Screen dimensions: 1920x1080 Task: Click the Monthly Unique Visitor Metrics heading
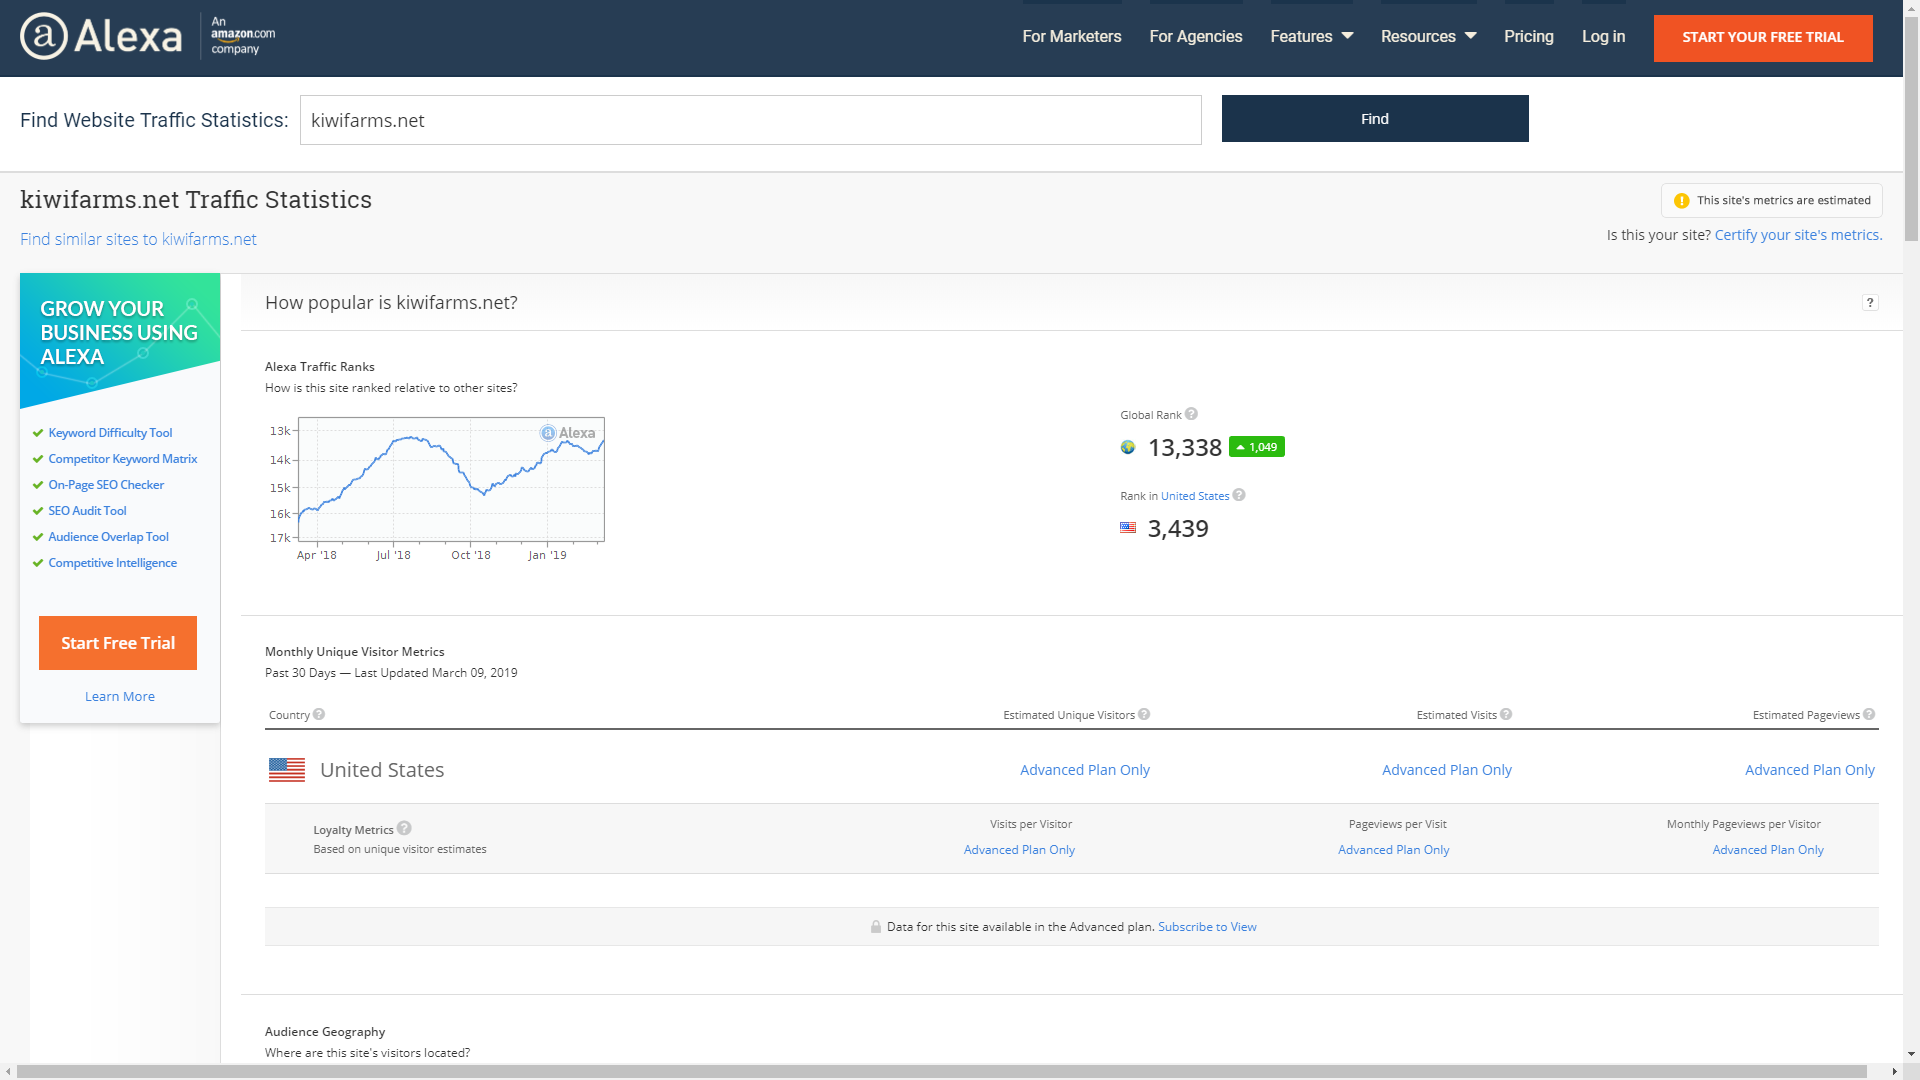[x=355, y=652]
